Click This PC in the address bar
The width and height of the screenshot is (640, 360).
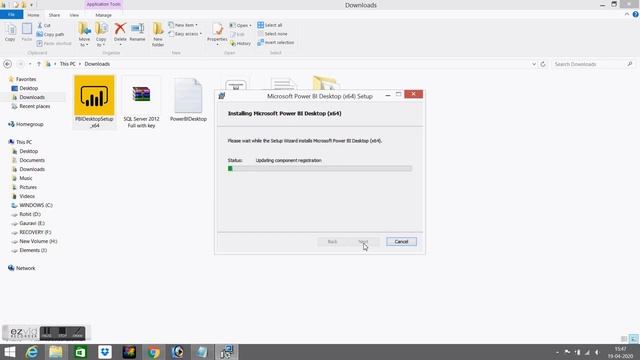68,64
